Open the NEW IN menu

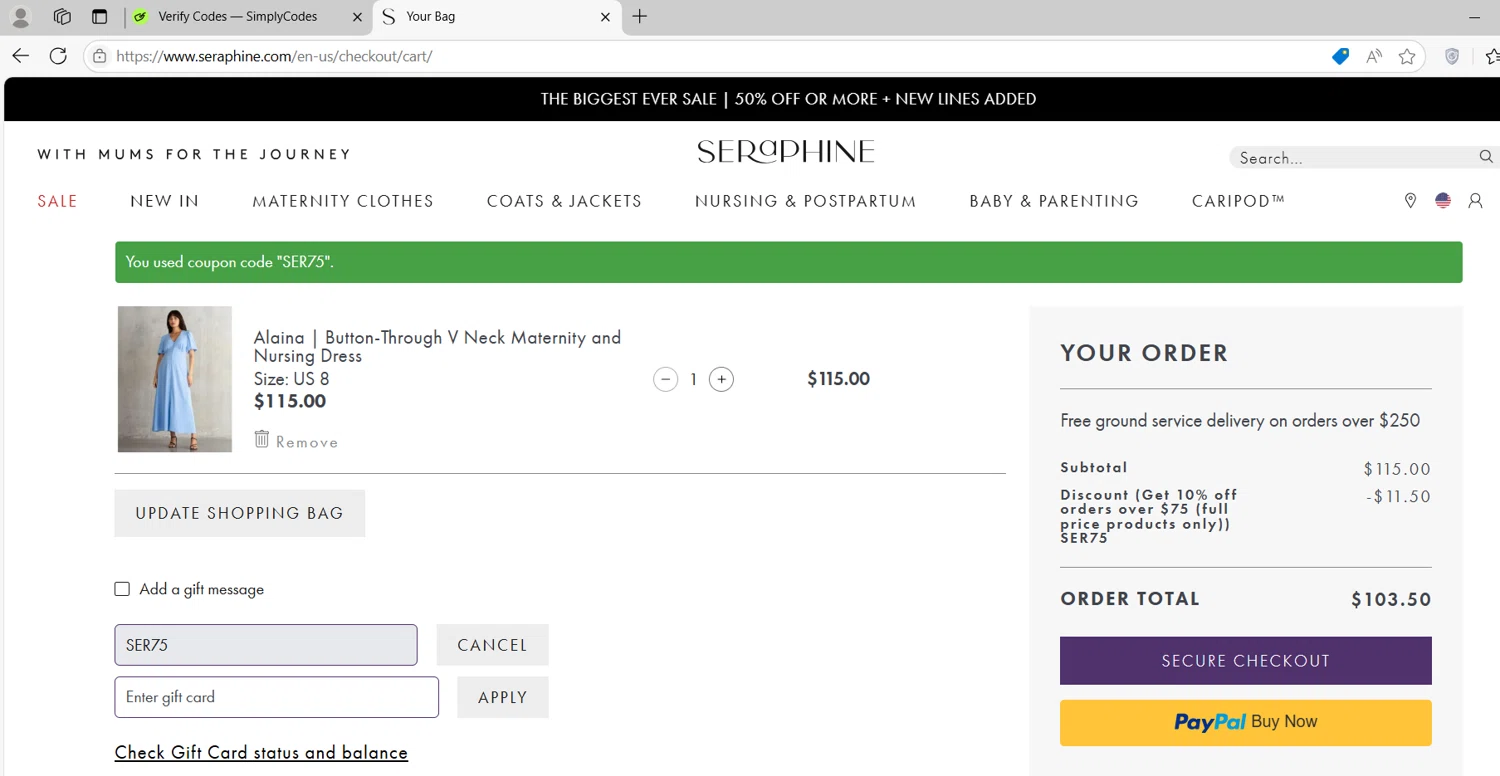(x=165, y=201)
